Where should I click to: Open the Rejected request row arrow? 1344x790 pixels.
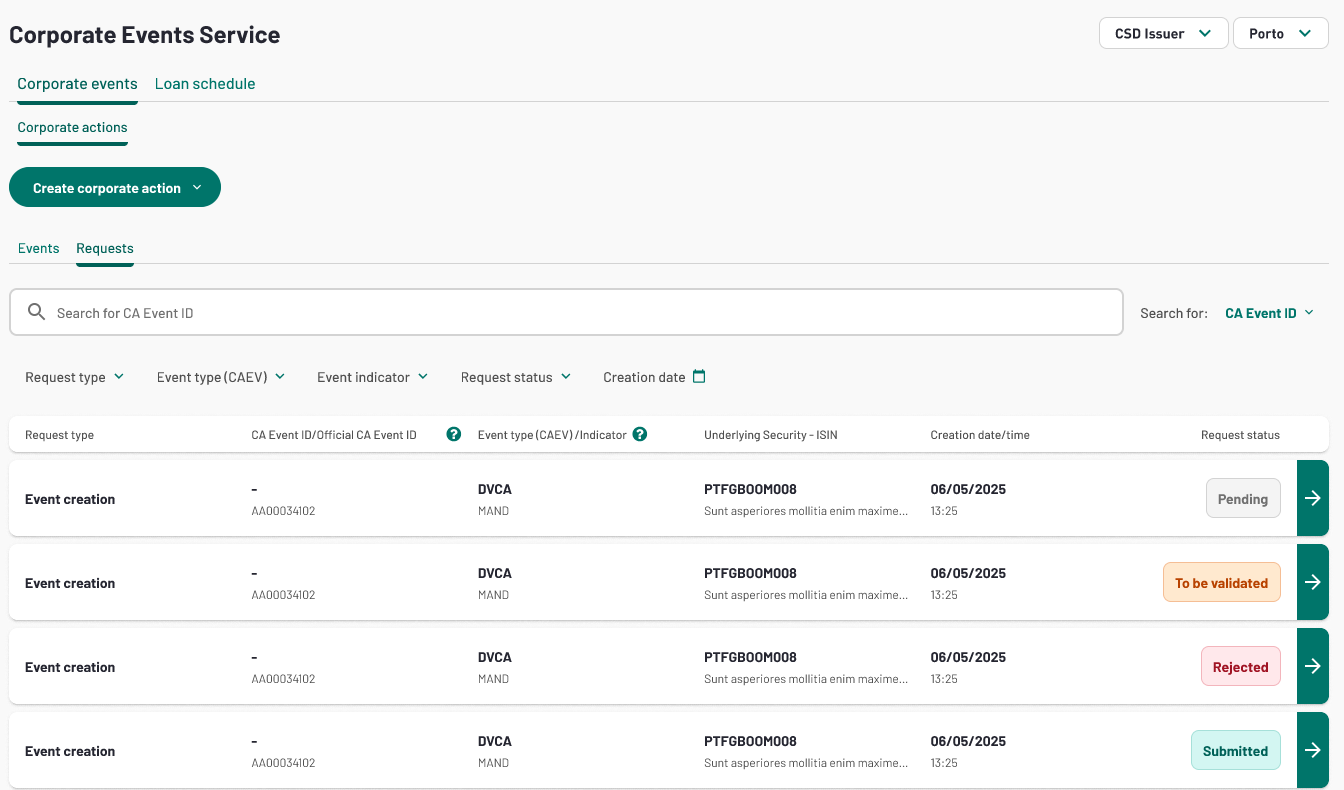pyautogui.click(x=1313, y=666)
